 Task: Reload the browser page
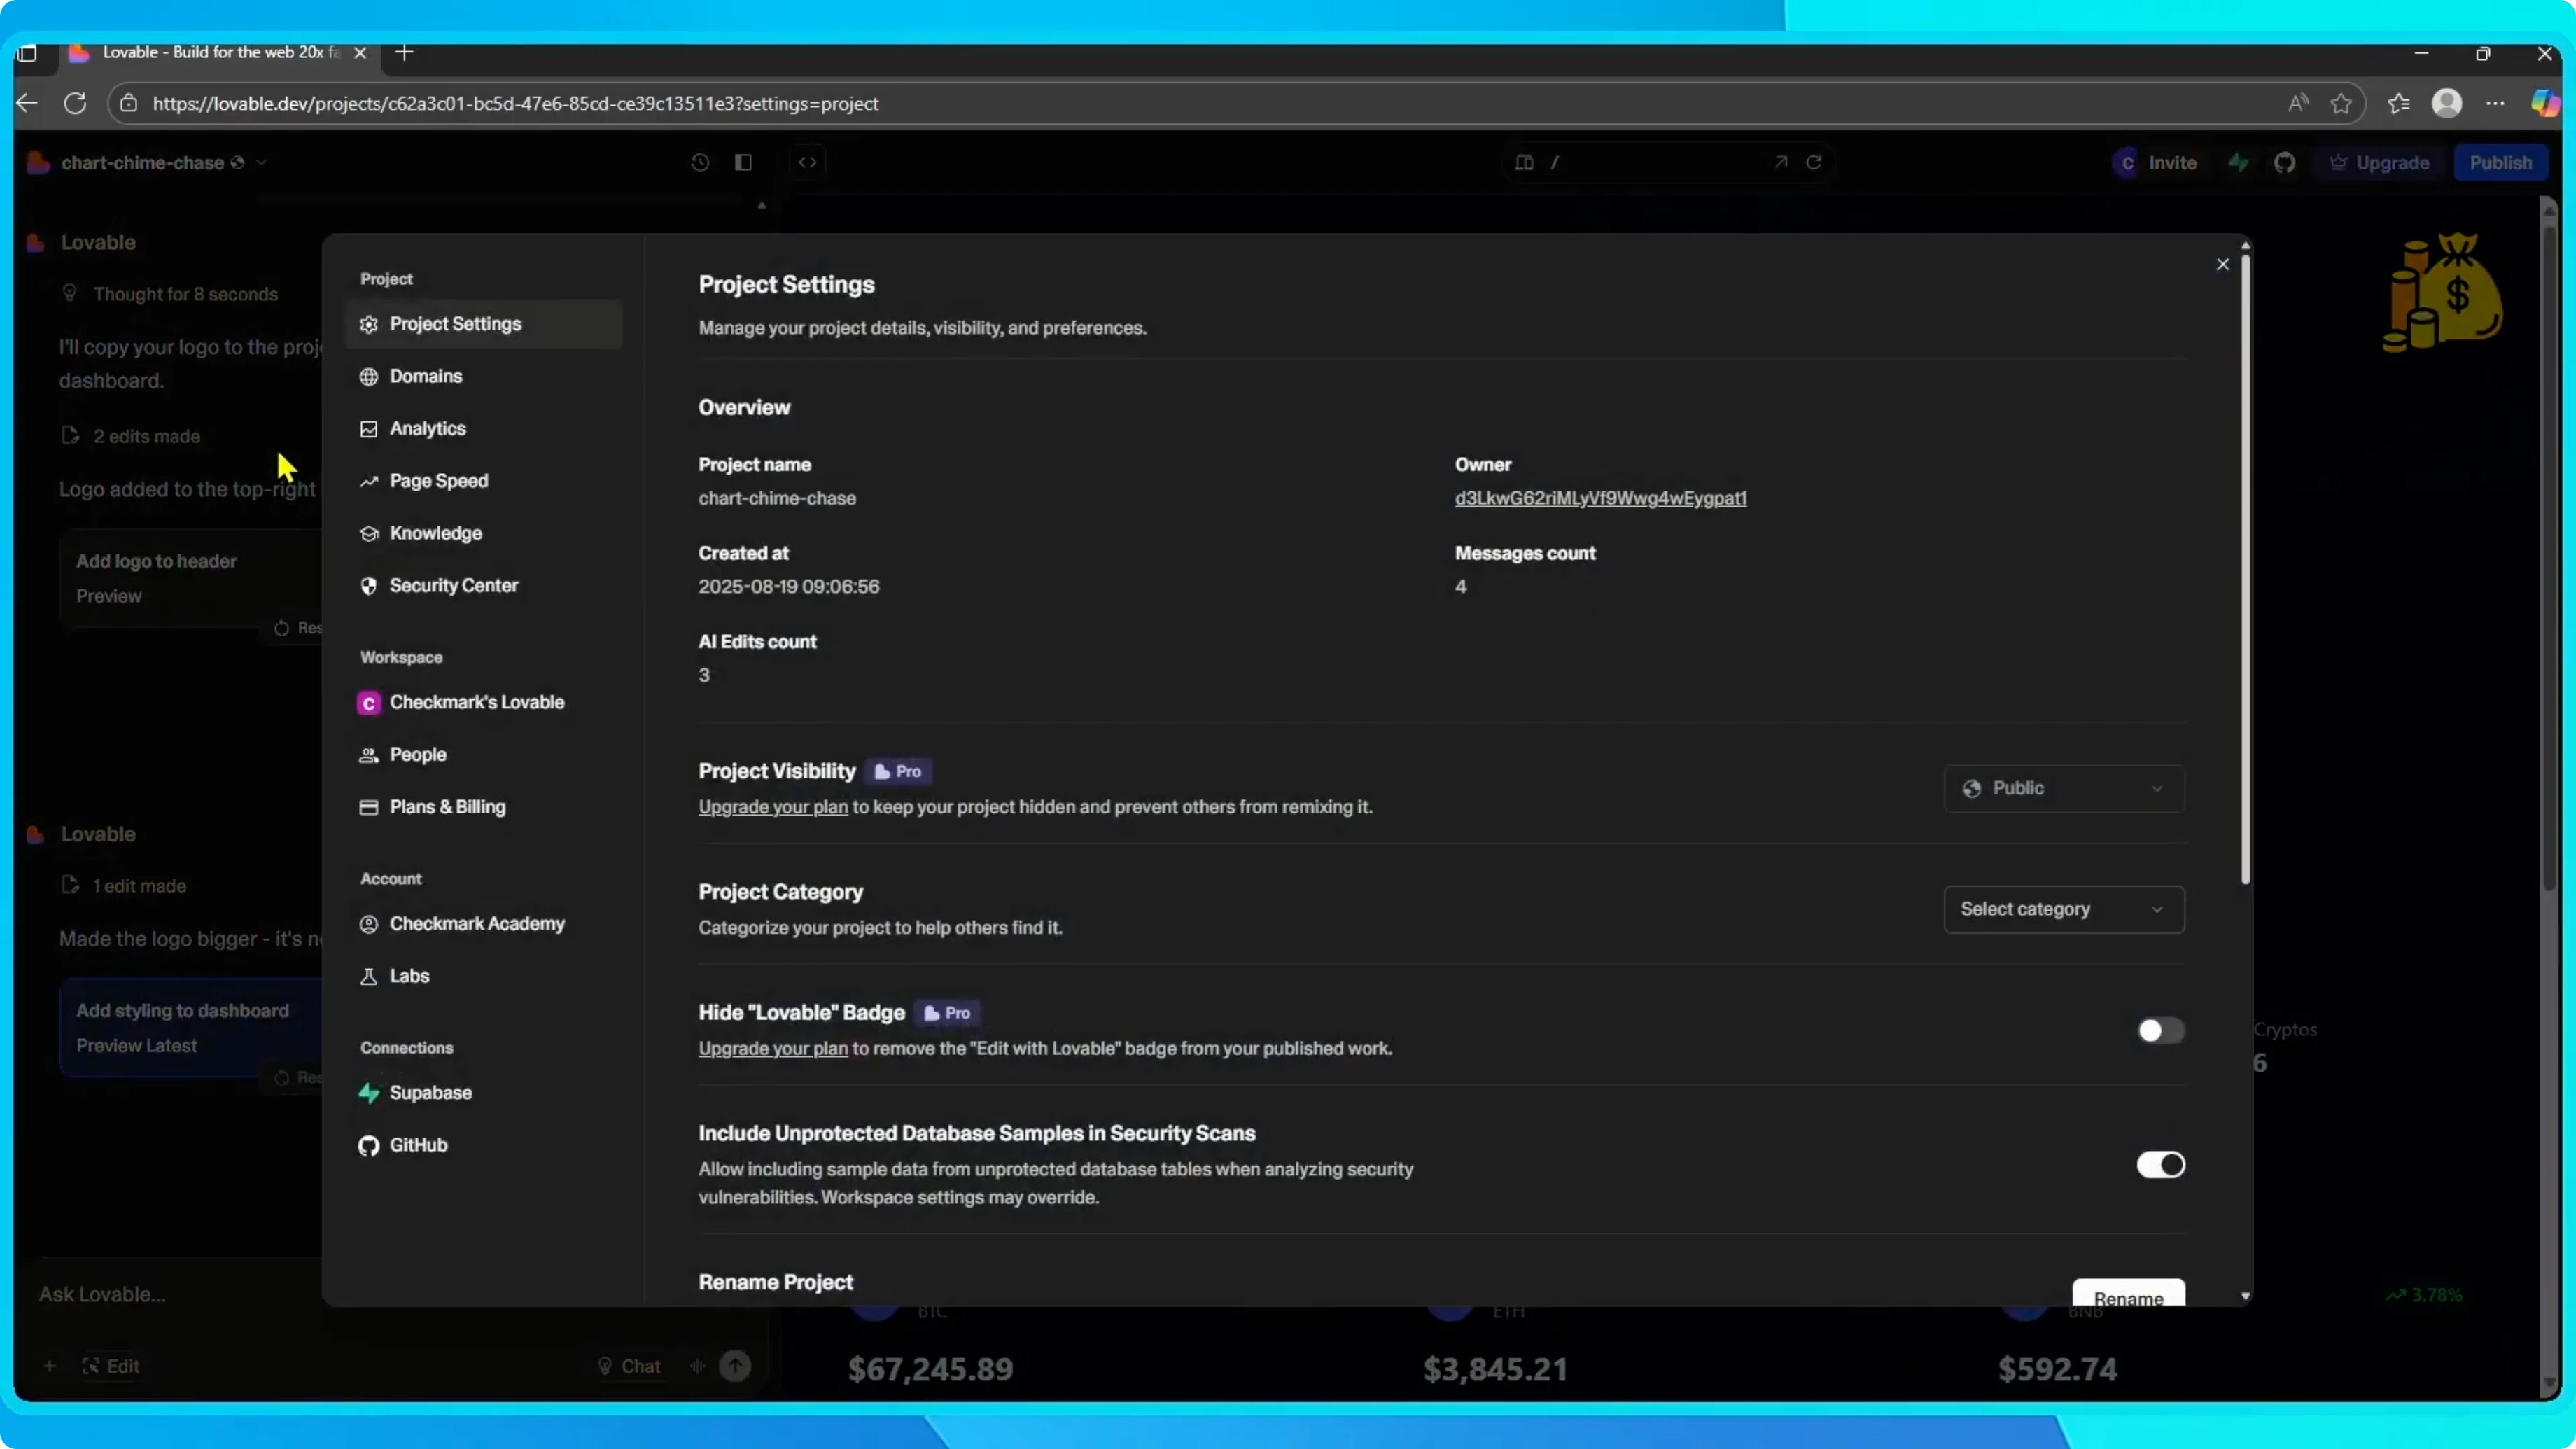75,103
